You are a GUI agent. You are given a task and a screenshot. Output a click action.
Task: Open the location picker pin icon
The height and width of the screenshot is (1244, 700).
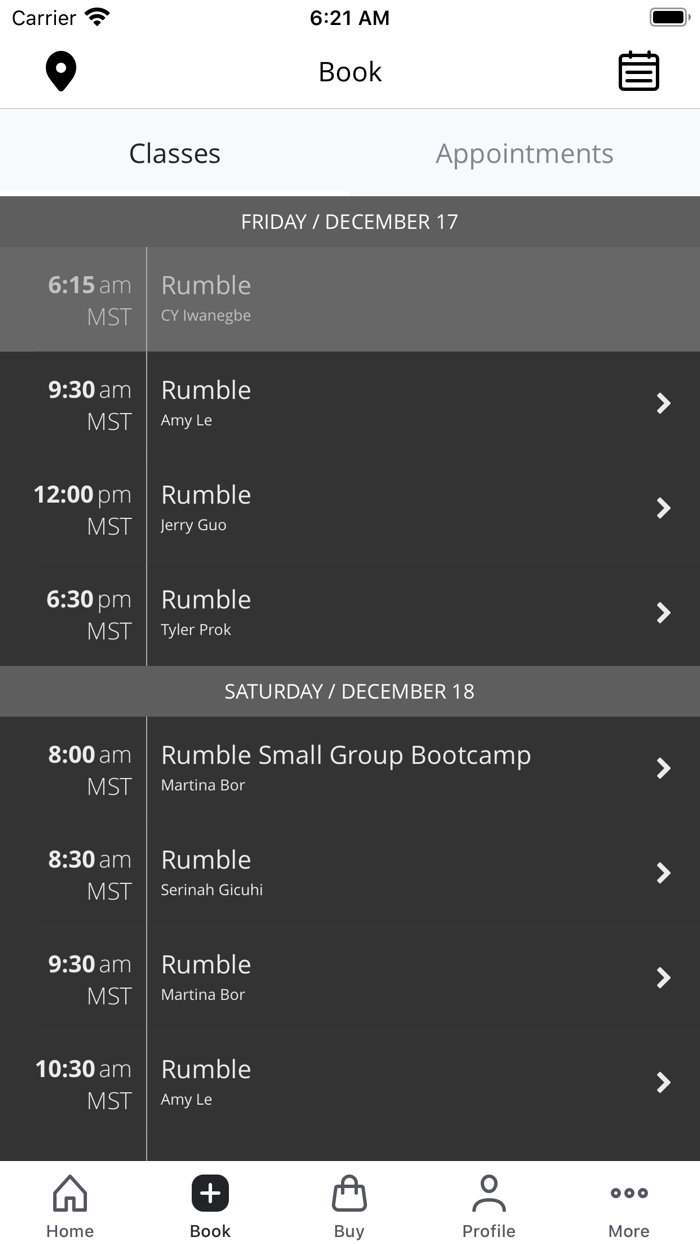pyautogui.click(x=61, y=71)
